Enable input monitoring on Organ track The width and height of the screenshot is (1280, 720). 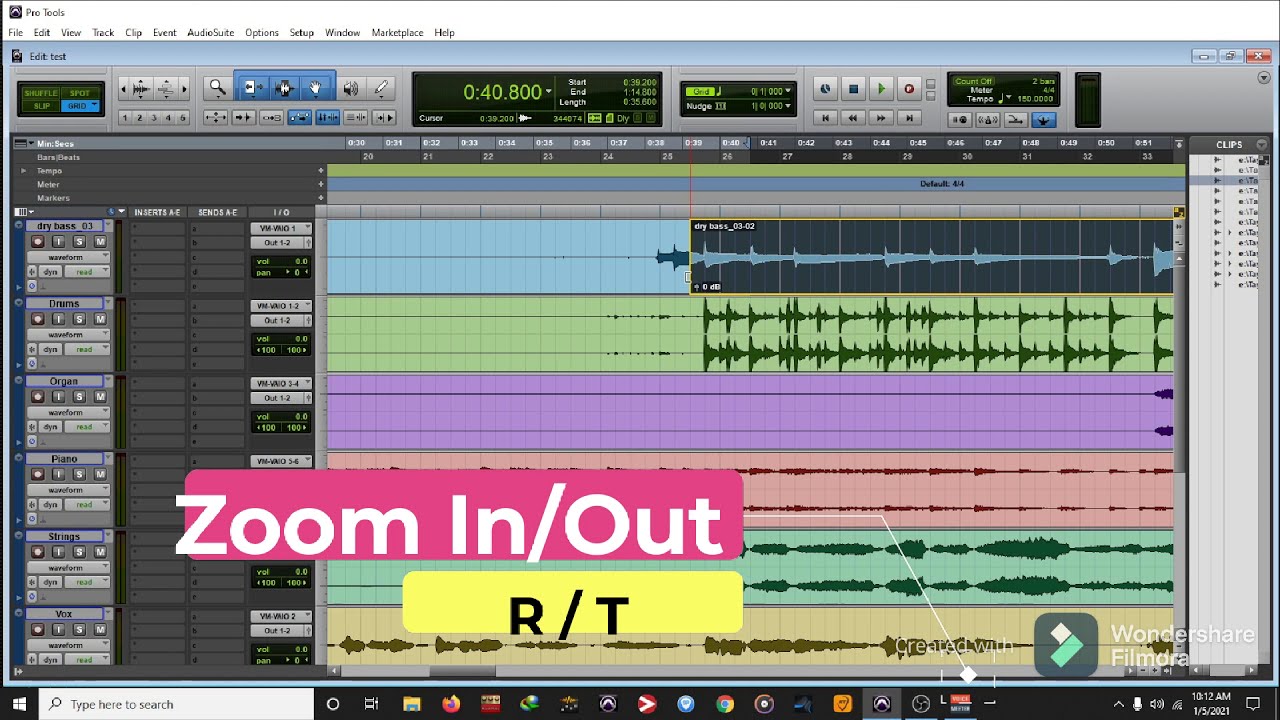tap(58, 397)
